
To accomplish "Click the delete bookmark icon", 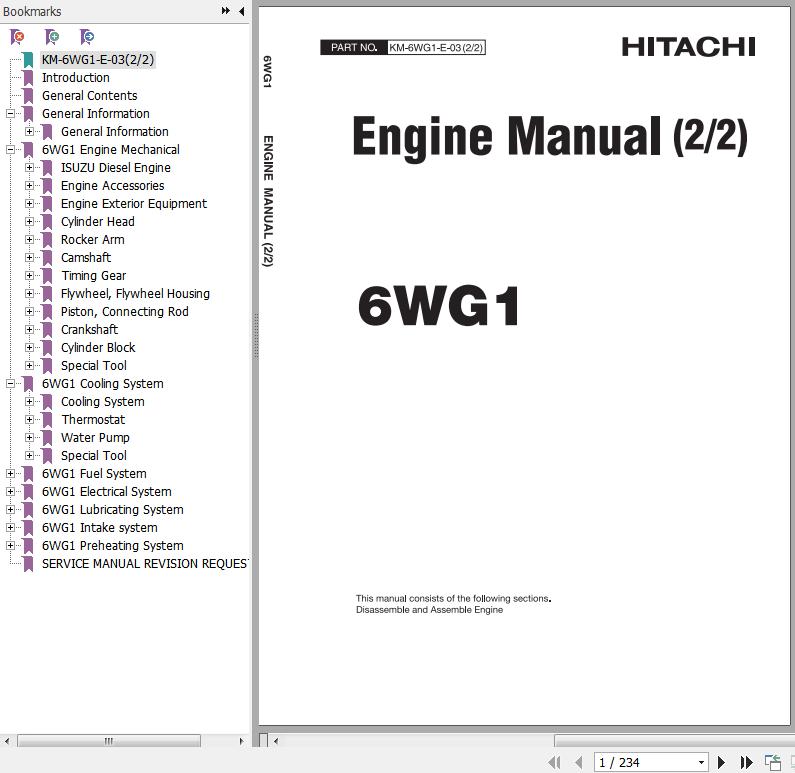I will 17,37.
